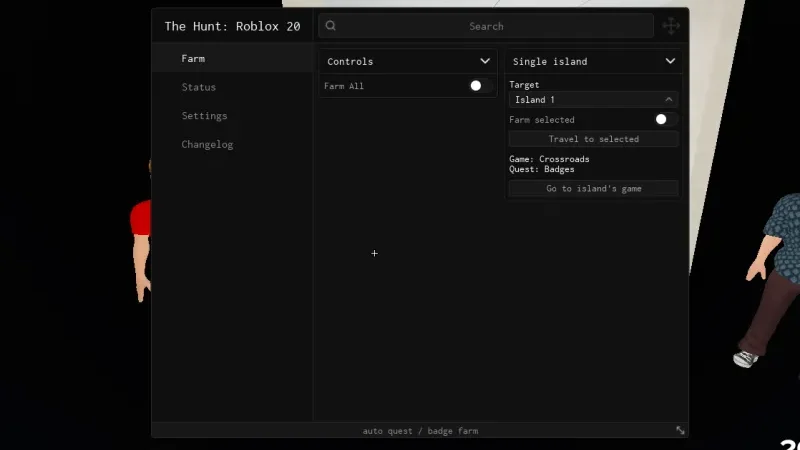Image resolution: width=800 pixels, height=450 pixels.
Task: Toggle the Farm All switch
Action: 480,86
